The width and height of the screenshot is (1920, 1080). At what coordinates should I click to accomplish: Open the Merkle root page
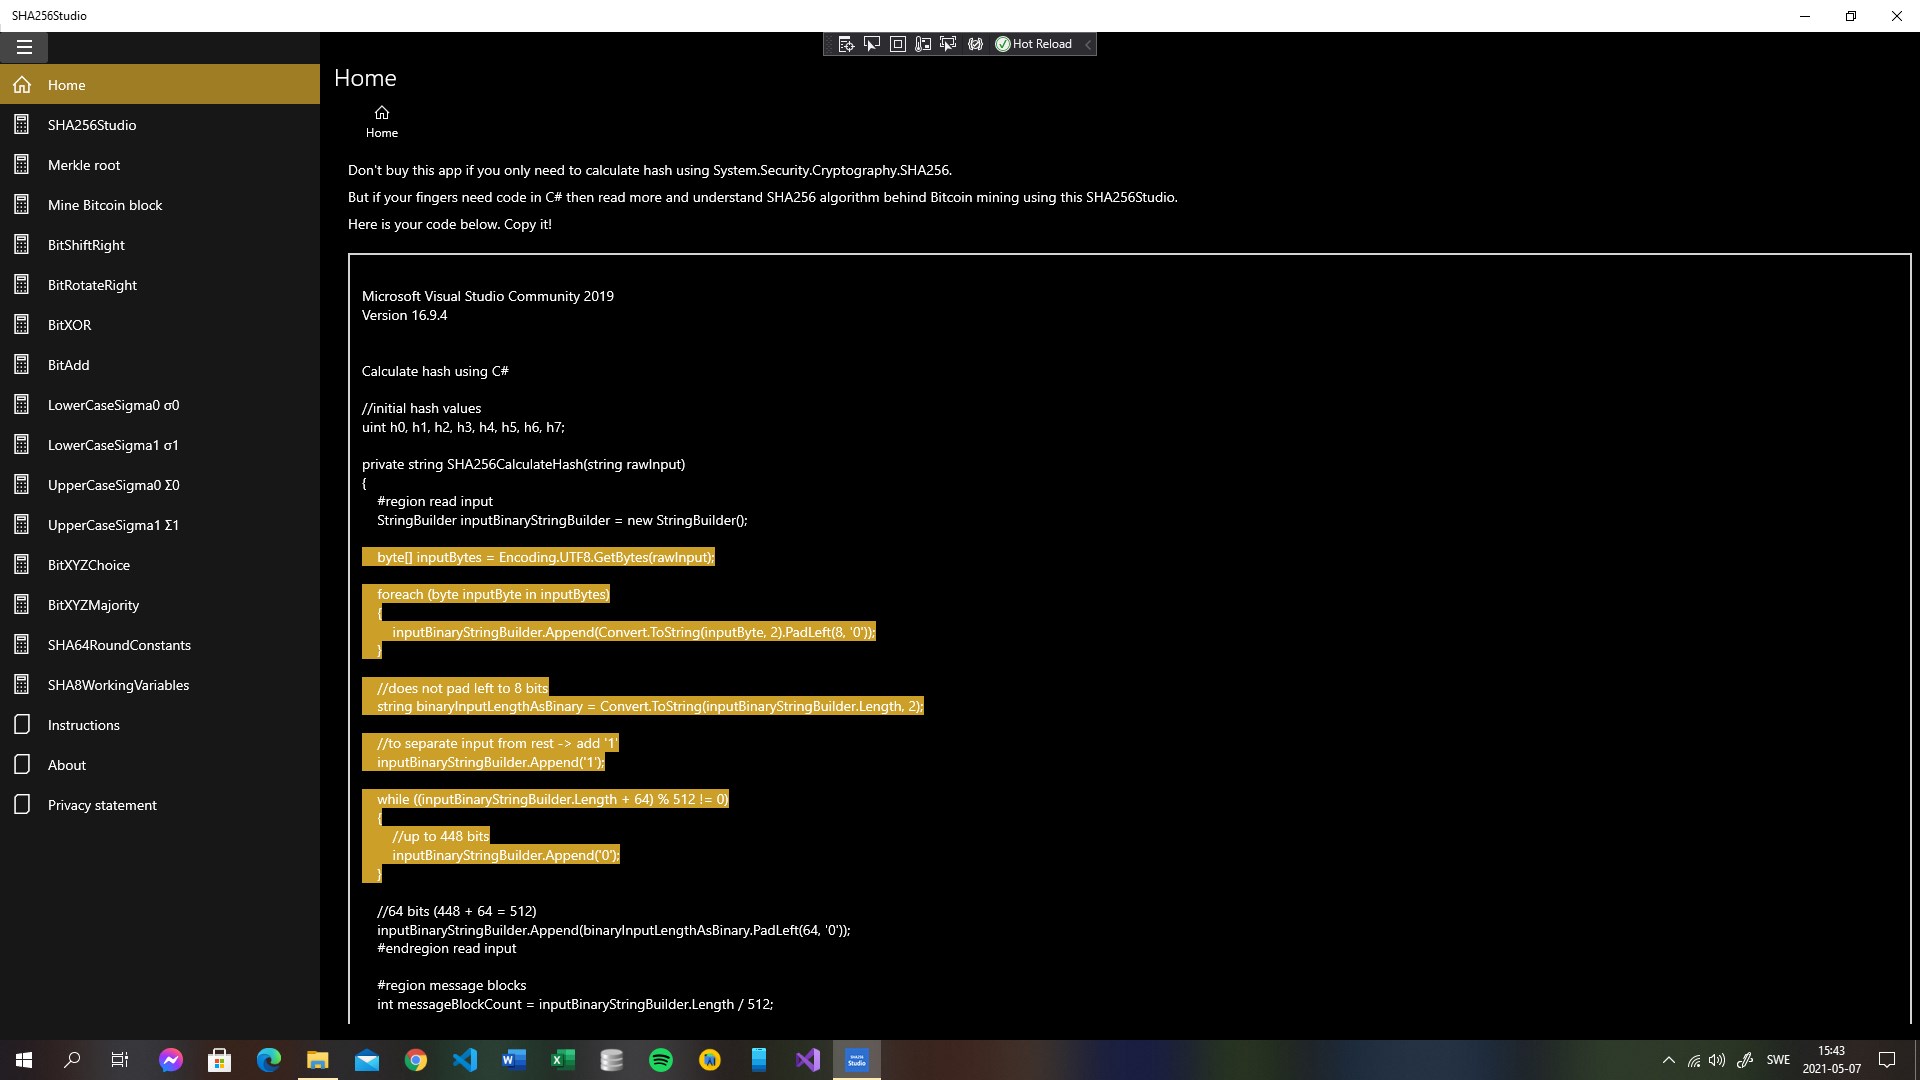pos(84,164)
